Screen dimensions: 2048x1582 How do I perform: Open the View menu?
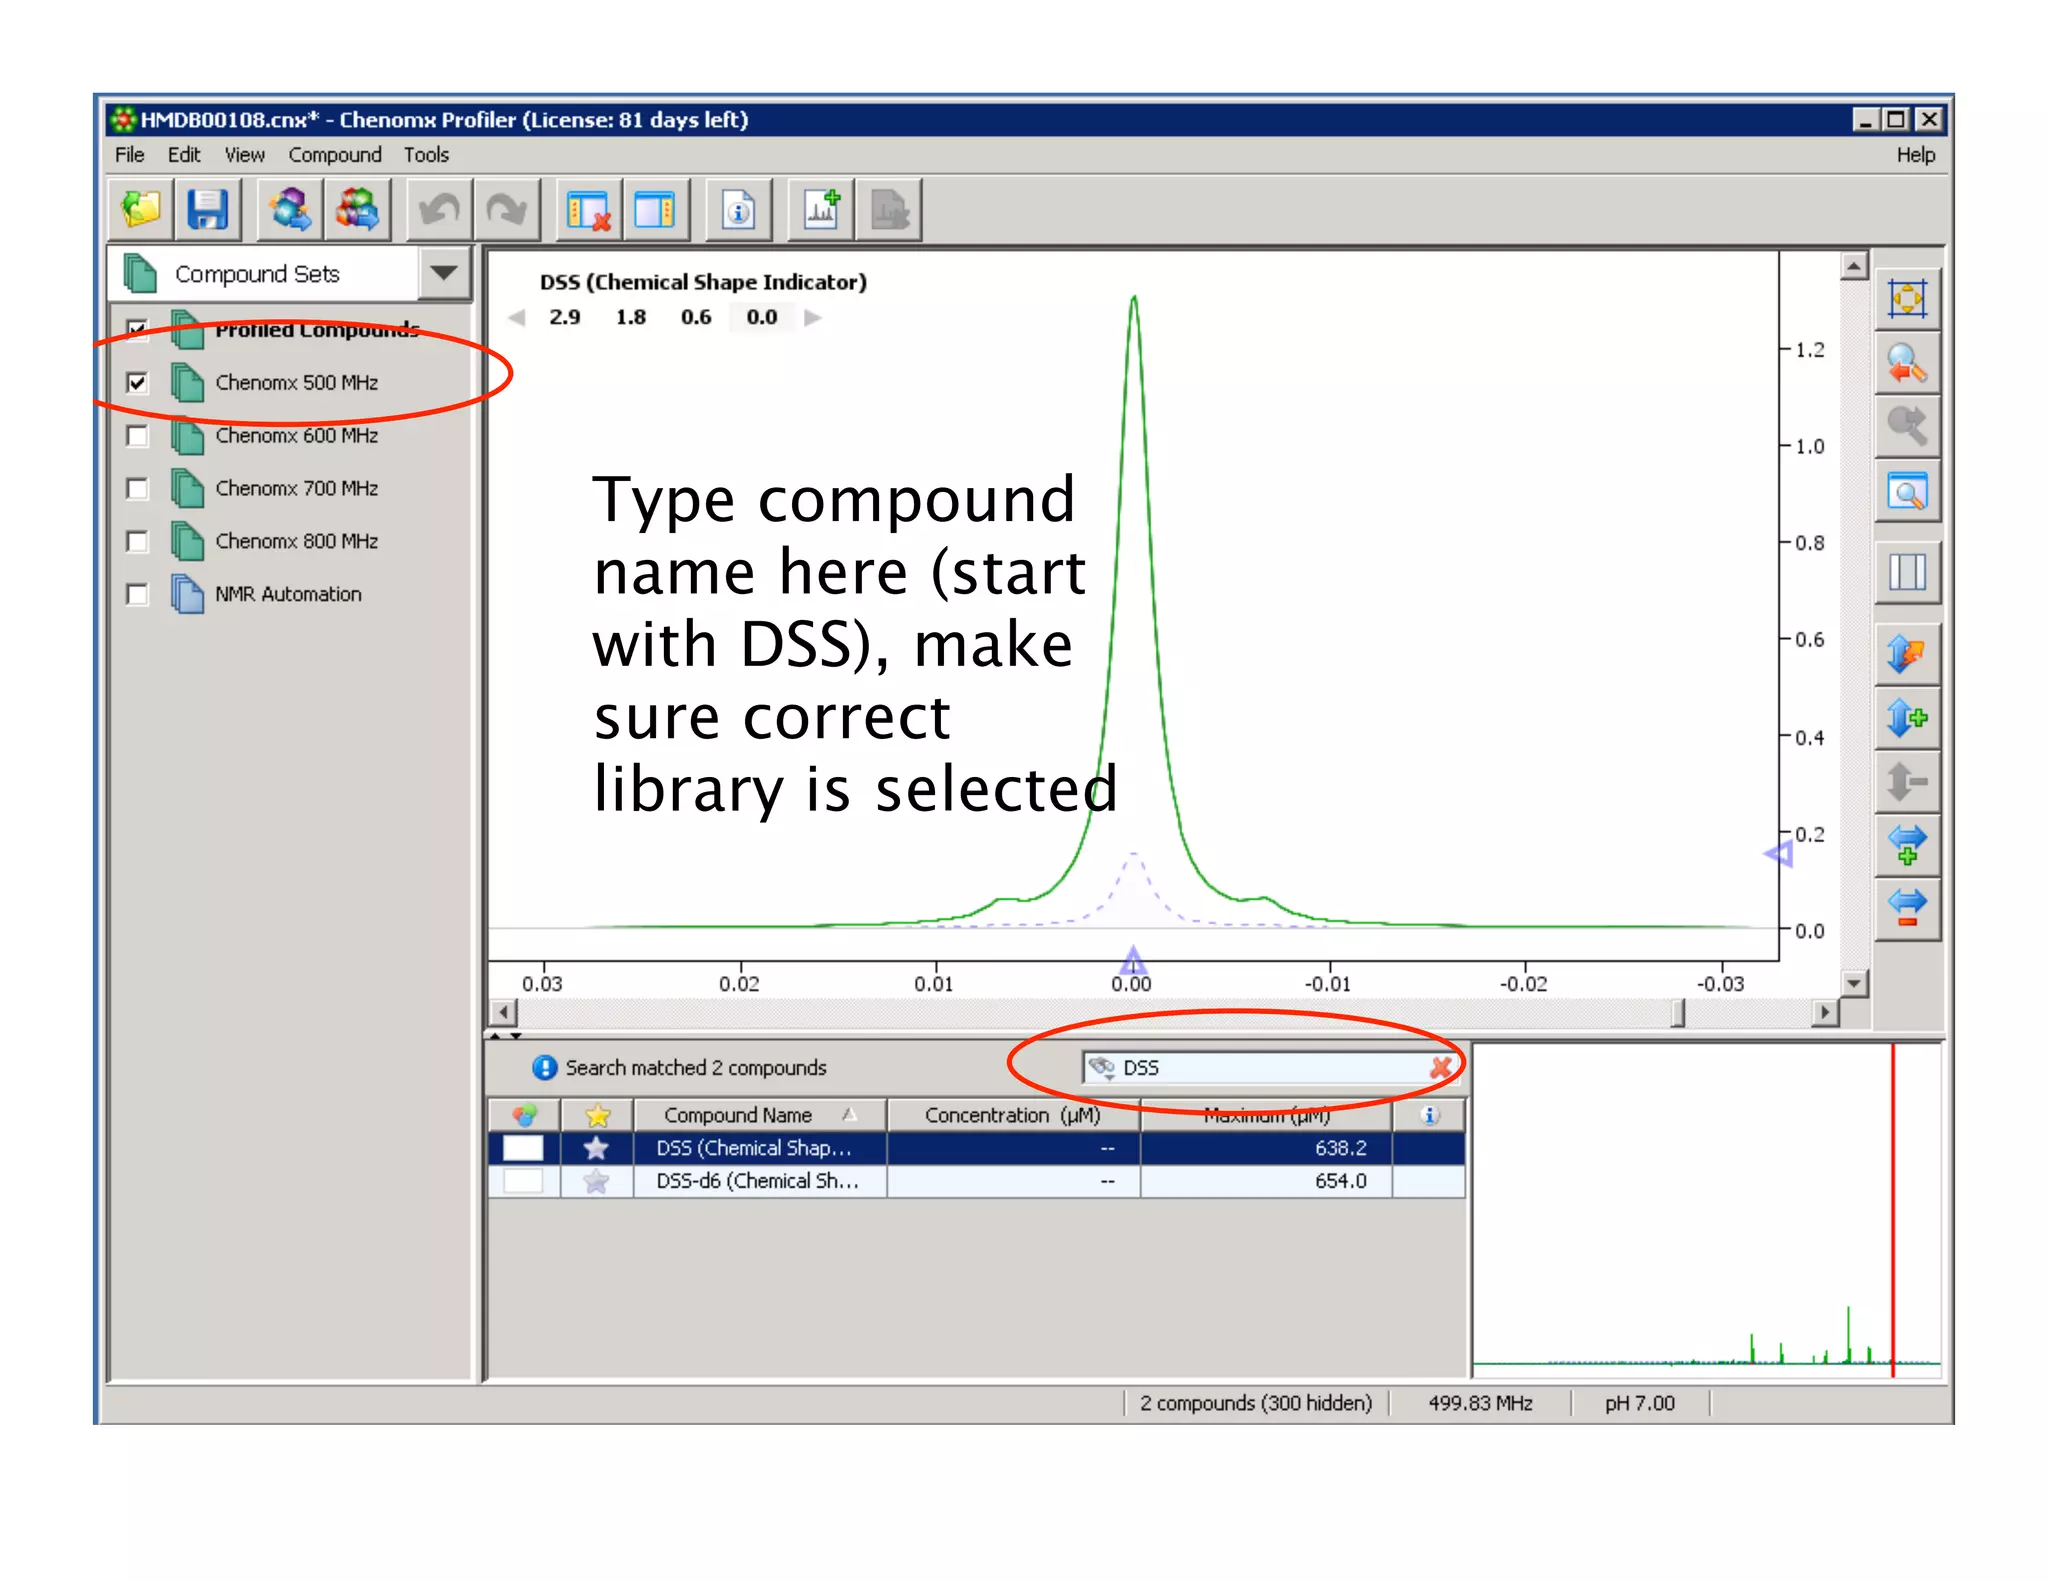(x=244, y=155)
